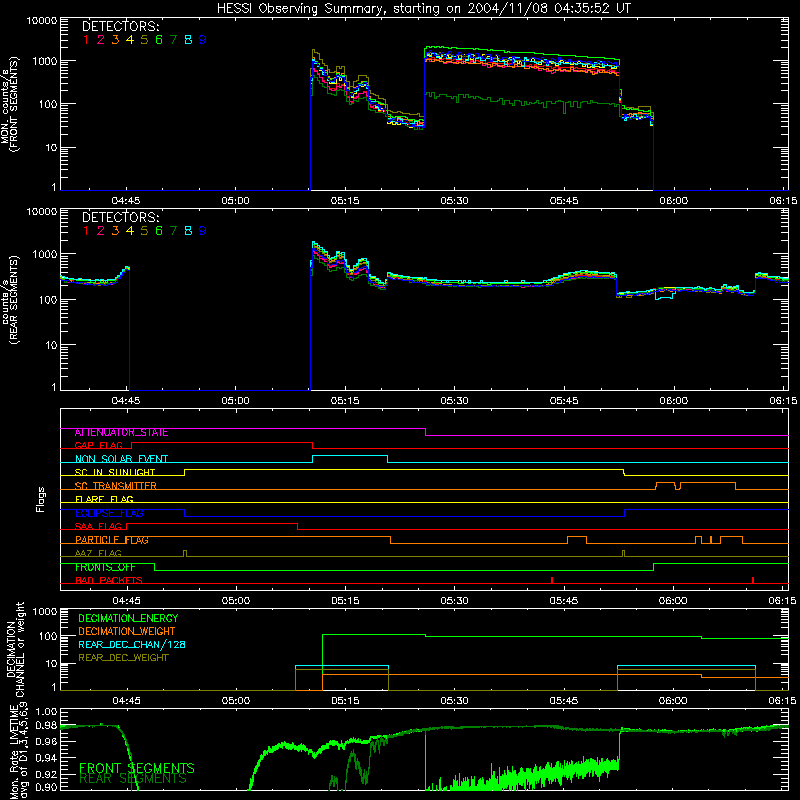Click the 1.00 tick on the livetime plot
The image size is (800, 800).
[47, 712]
